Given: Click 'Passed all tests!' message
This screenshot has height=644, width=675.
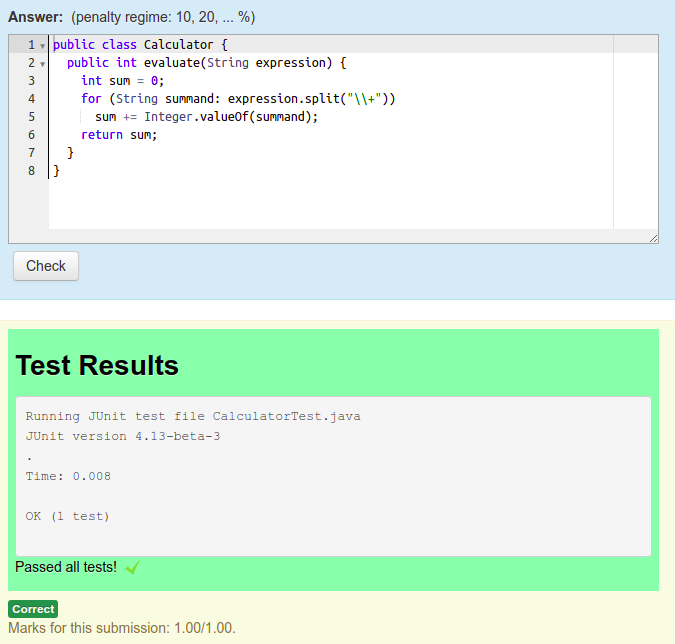Looking at the screenshot, I should point(66,567).
